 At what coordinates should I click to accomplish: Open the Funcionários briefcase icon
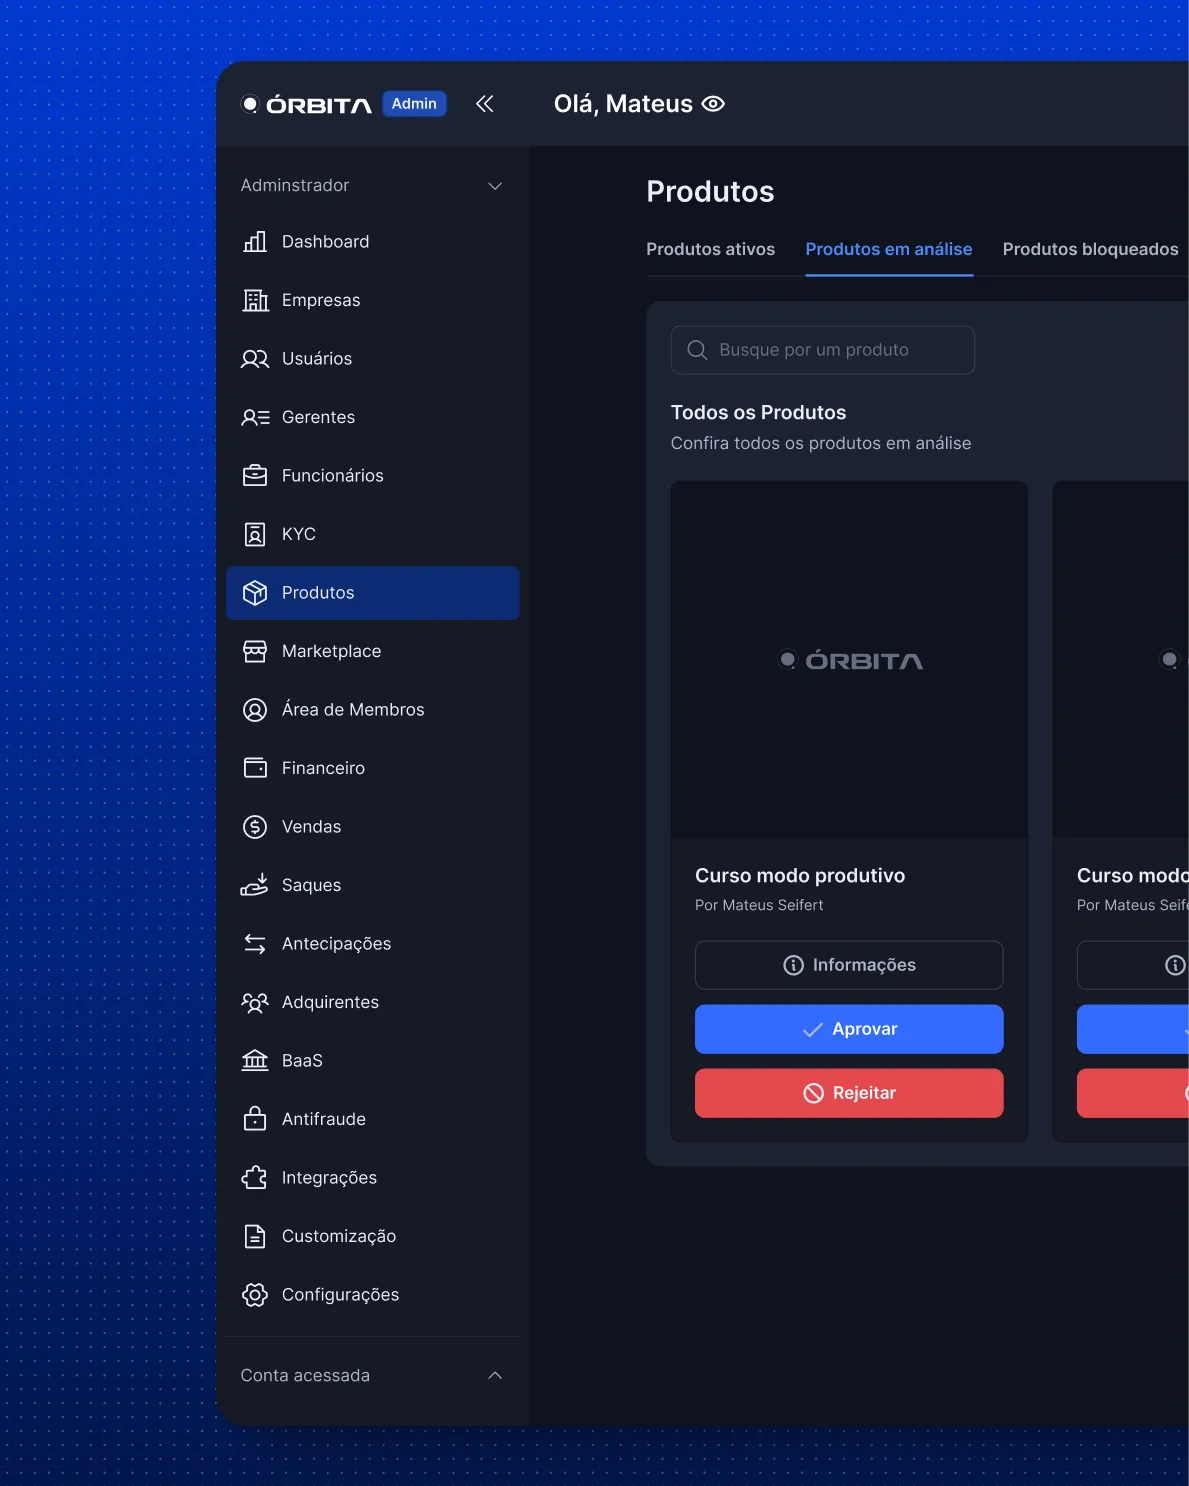(255, 476)
